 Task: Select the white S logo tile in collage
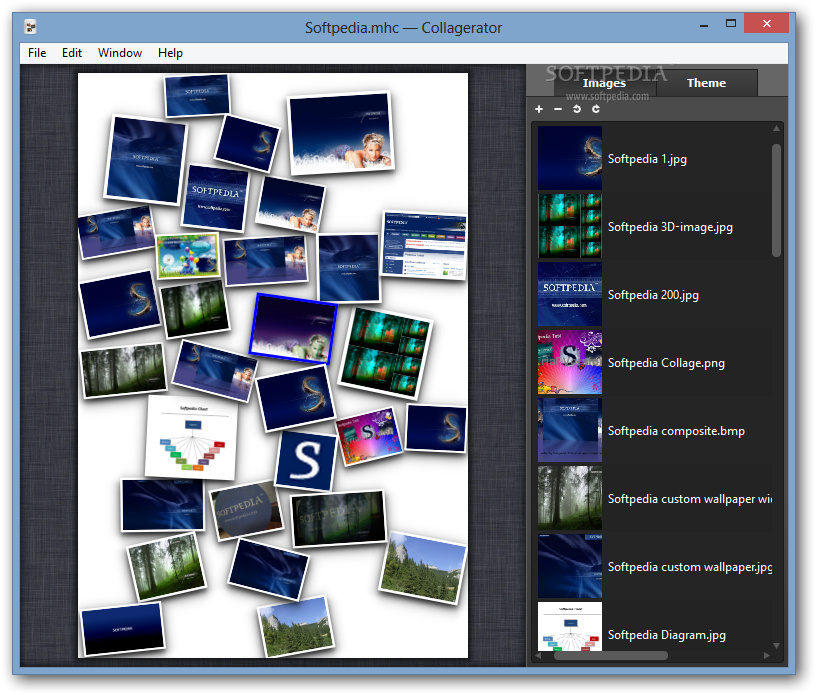click(x=305, y=460)
